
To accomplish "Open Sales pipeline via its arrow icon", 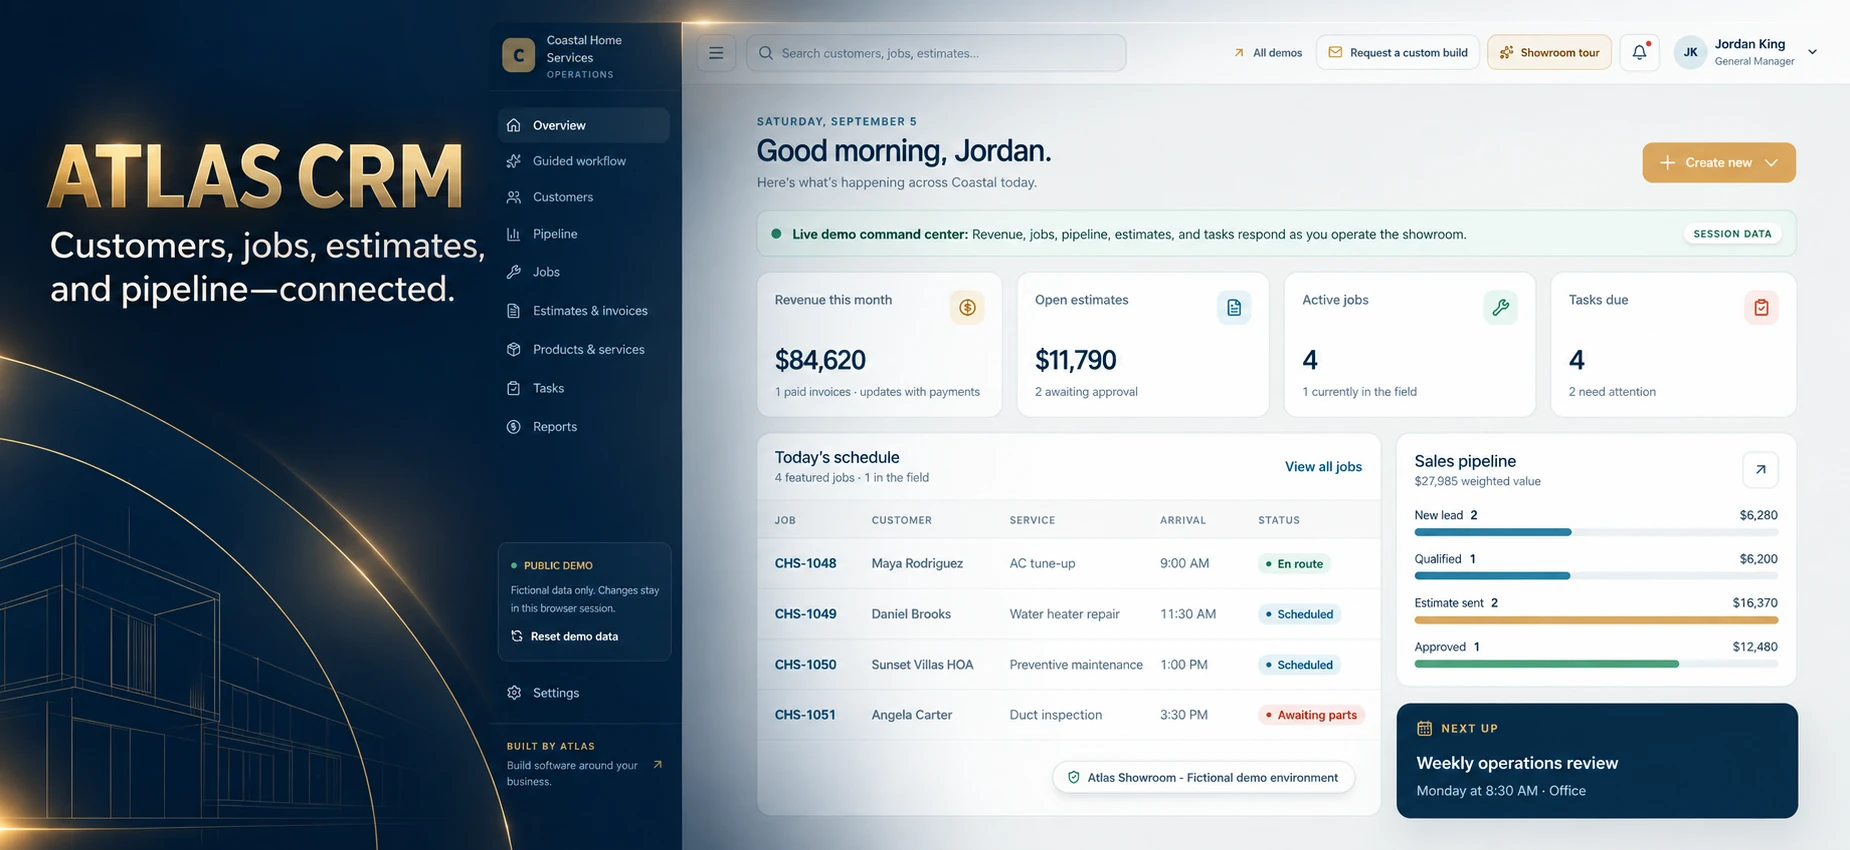I will tap(1760, 470).
